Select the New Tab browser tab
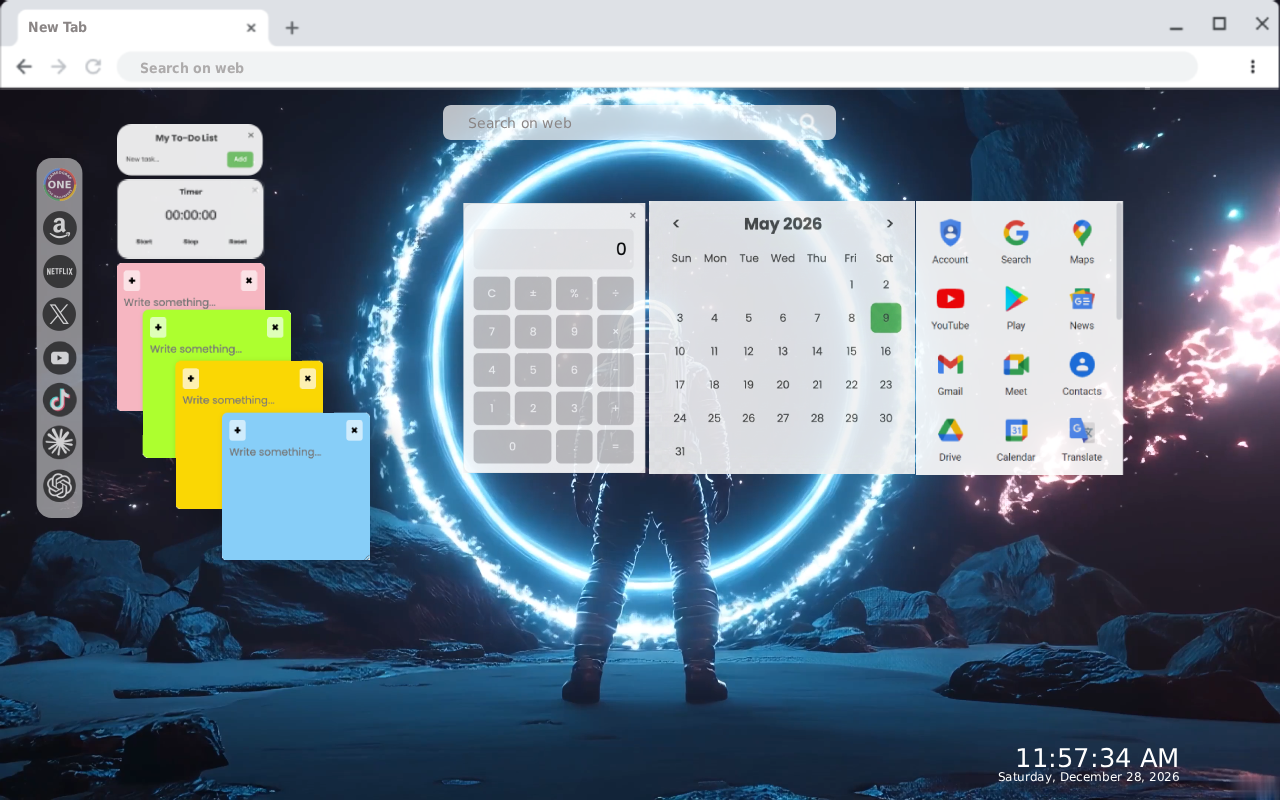 [x=141, y=27]
